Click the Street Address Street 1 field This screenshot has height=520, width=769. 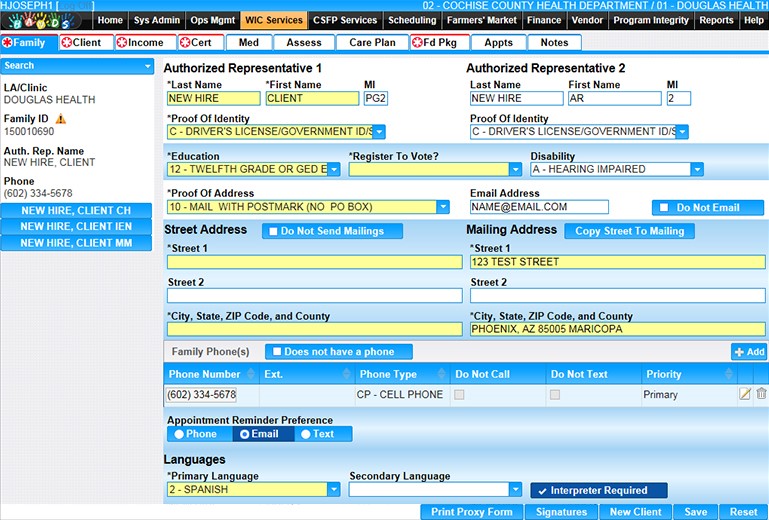(314, 262)
